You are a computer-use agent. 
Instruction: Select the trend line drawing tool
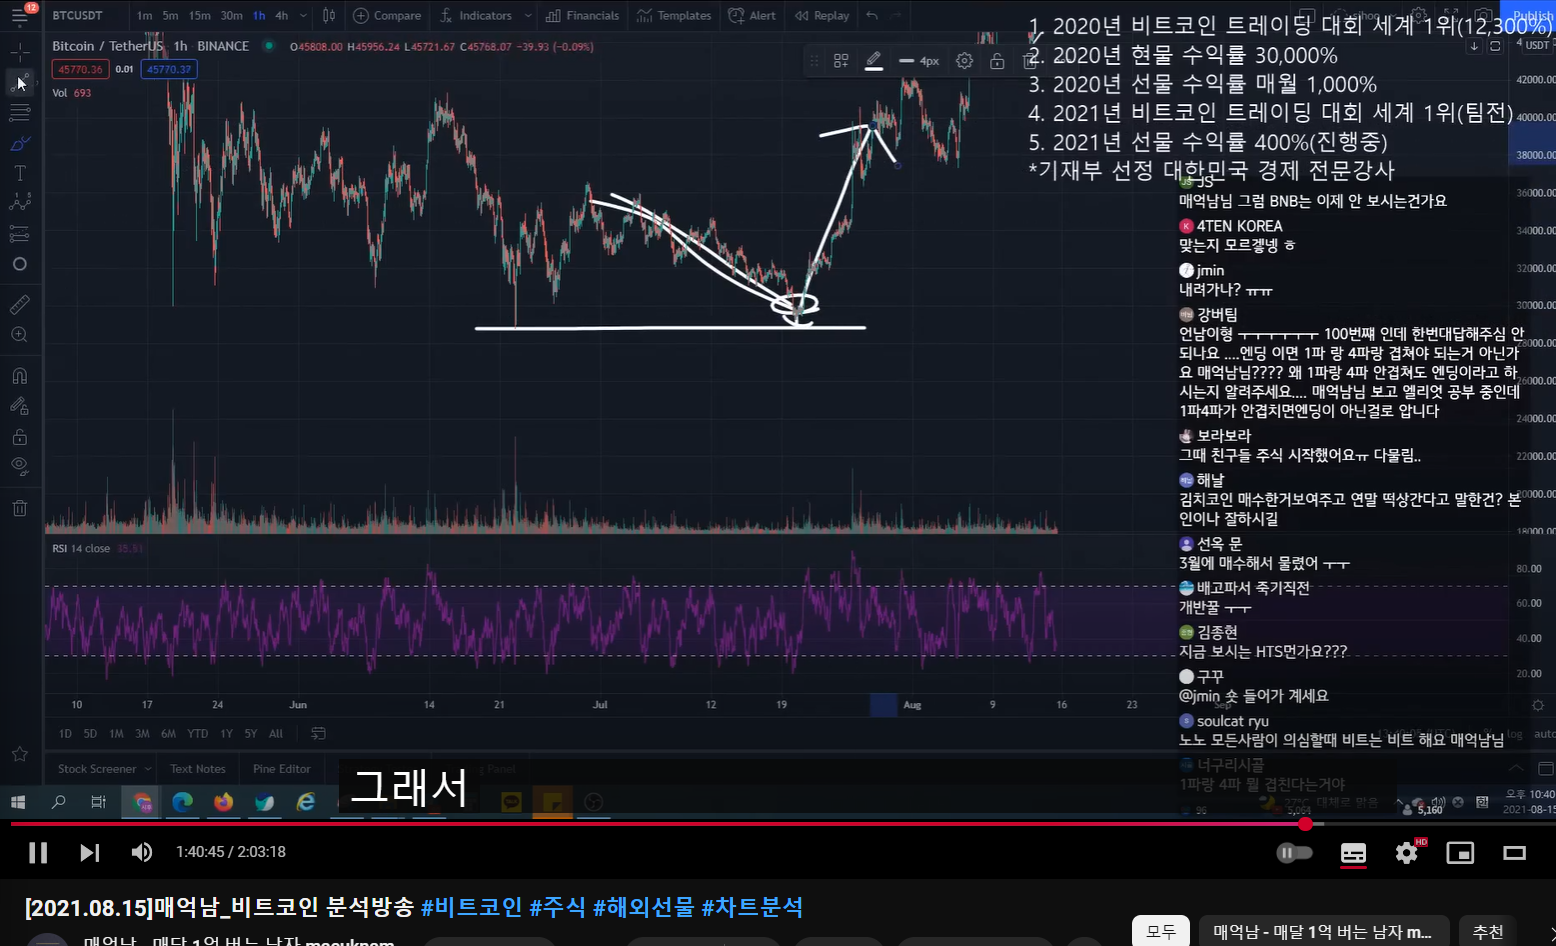[19, 81]
